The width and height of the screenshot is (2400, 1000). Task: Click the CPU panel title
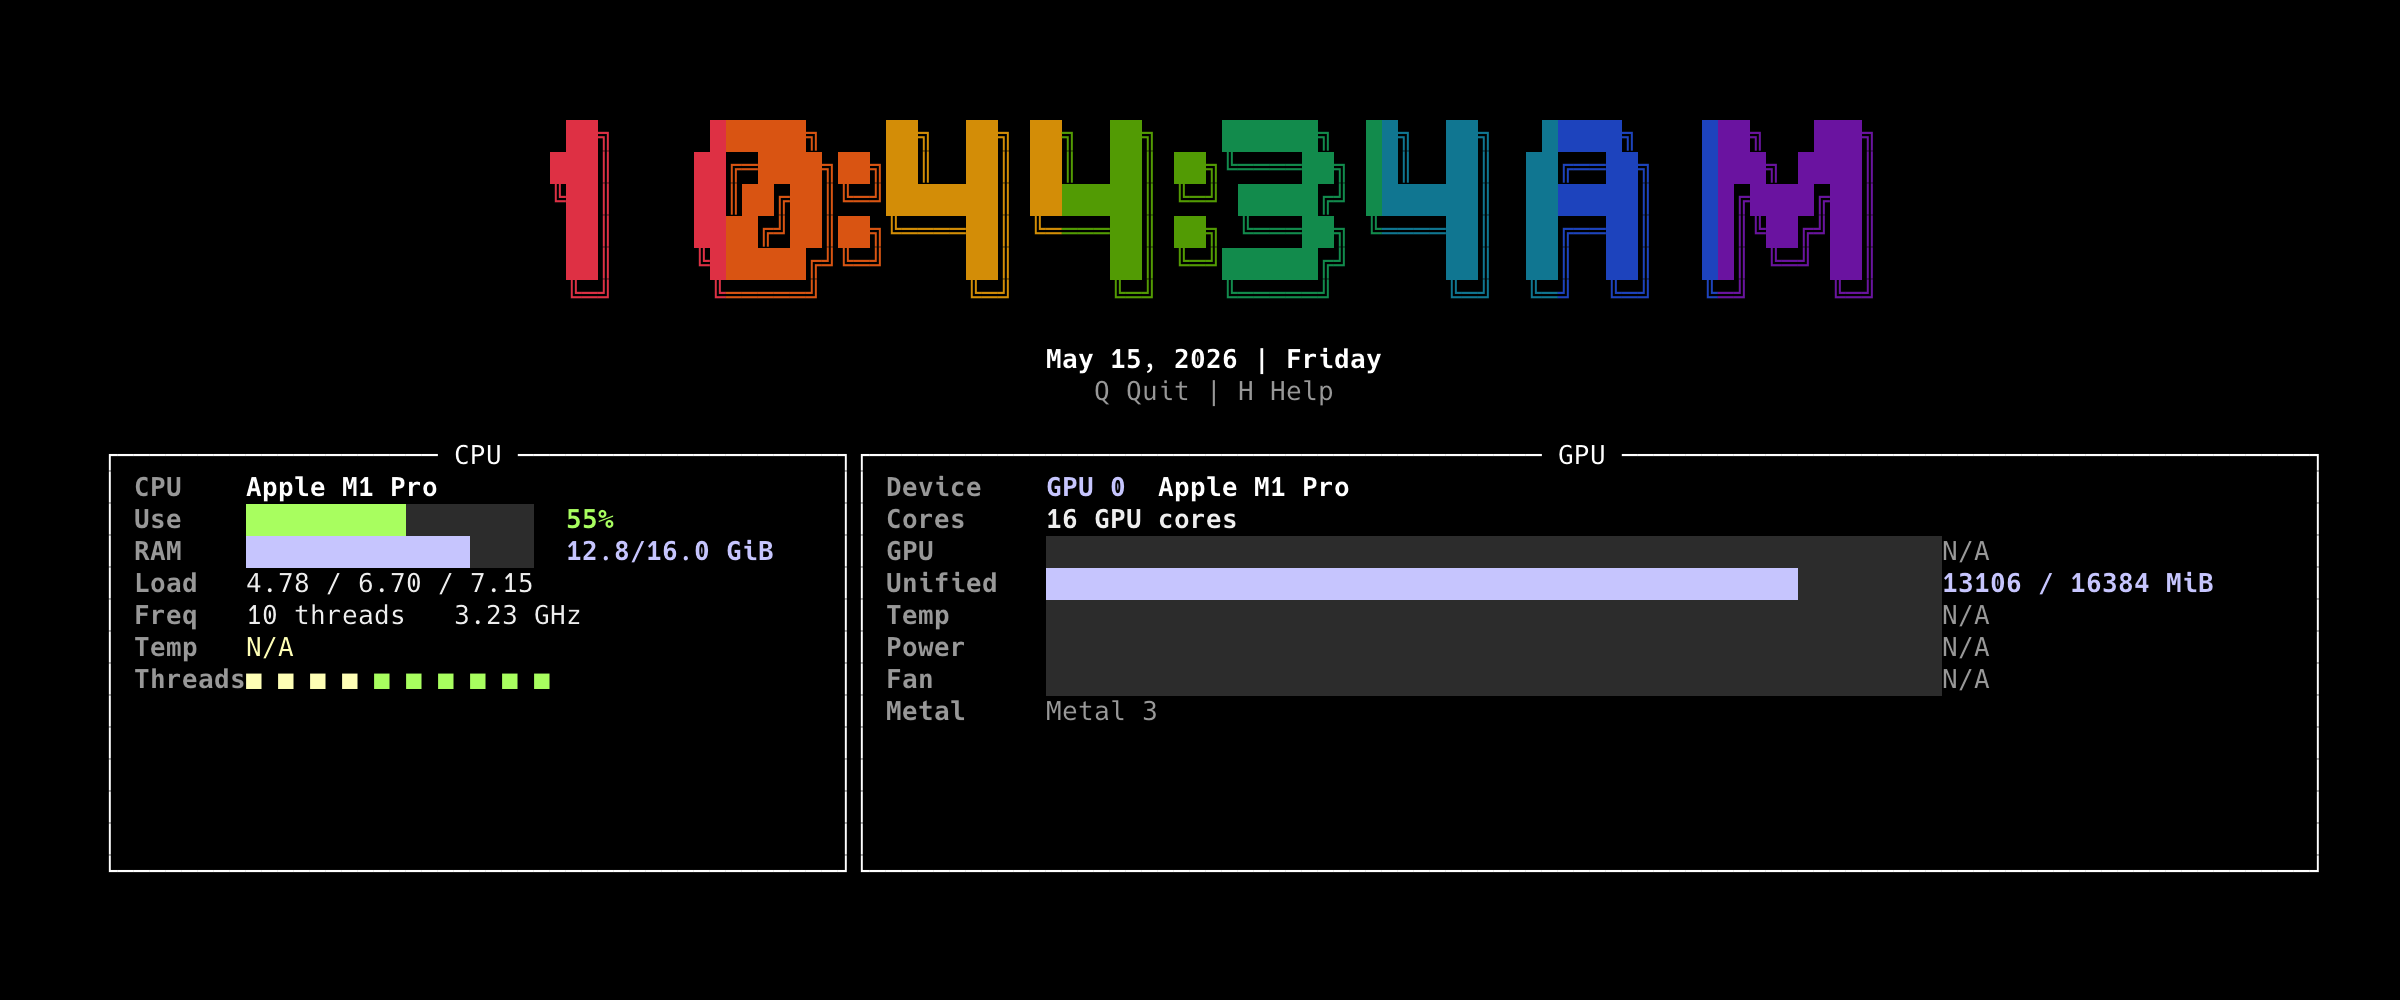pyautogui.click(x=477, y=455)
